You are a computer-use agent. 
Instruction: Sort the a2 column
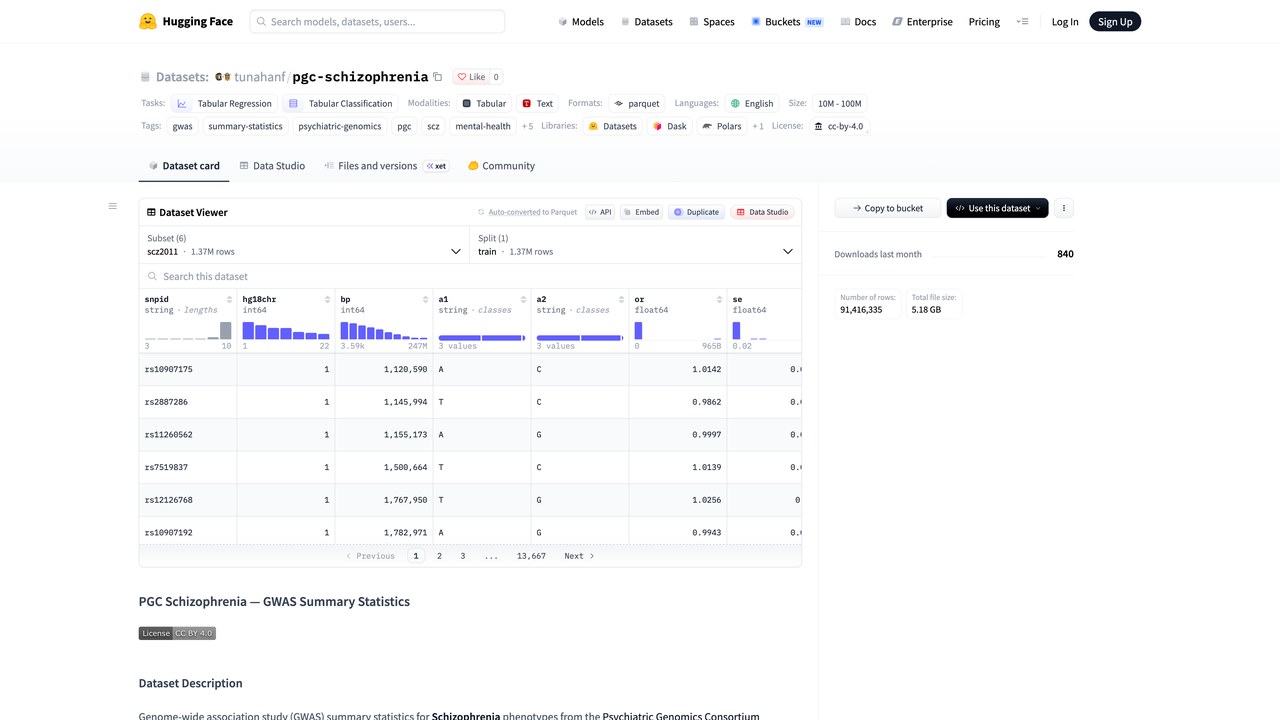click(621, 299)
